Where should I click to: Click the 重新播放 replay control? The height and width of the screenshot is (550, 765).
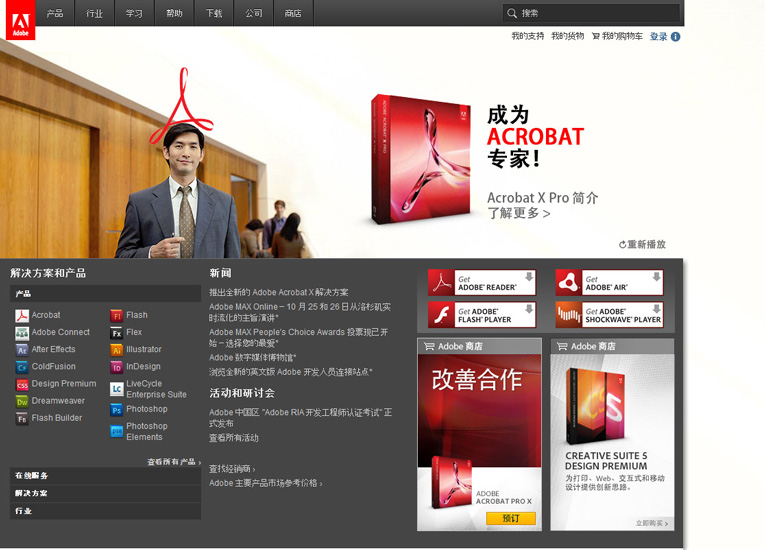click(642, 244)
